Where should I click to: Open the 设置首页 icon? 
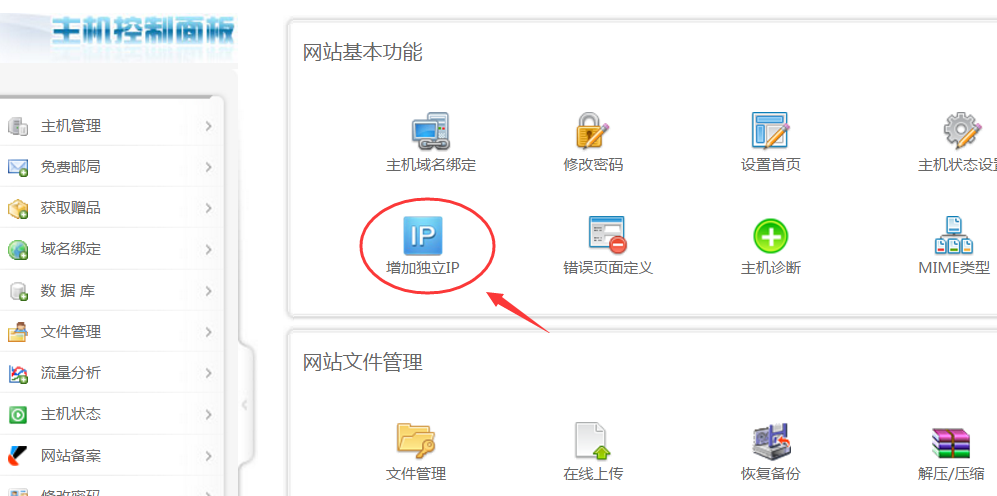tap(770, 132)
